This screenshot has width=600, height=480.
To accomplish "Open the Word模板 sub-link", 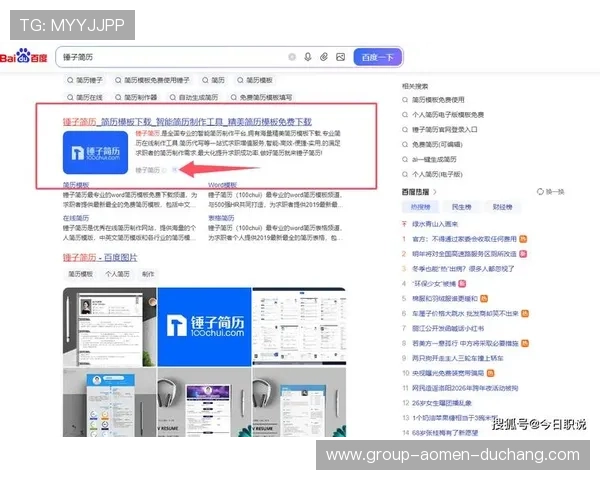I will point(222,185).
